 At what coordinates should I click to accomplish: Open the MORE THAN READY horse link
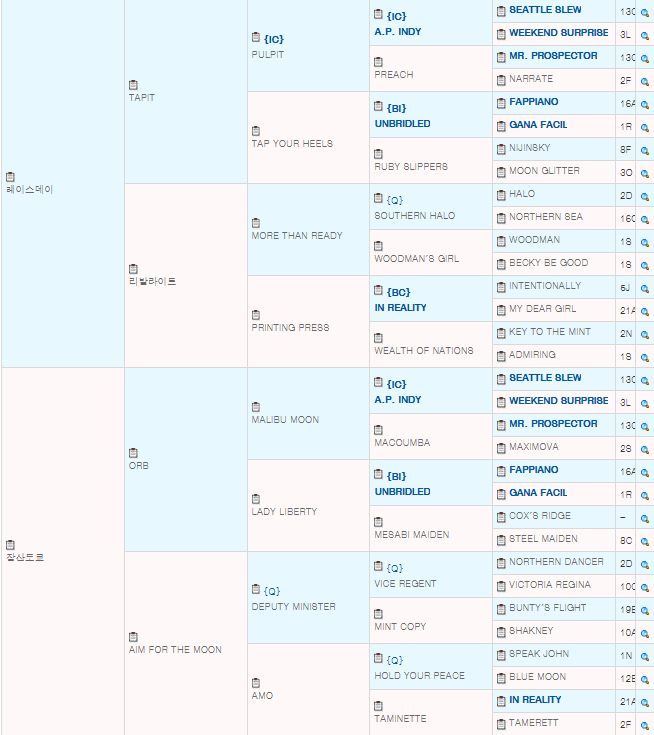click(x=296, y=236)
